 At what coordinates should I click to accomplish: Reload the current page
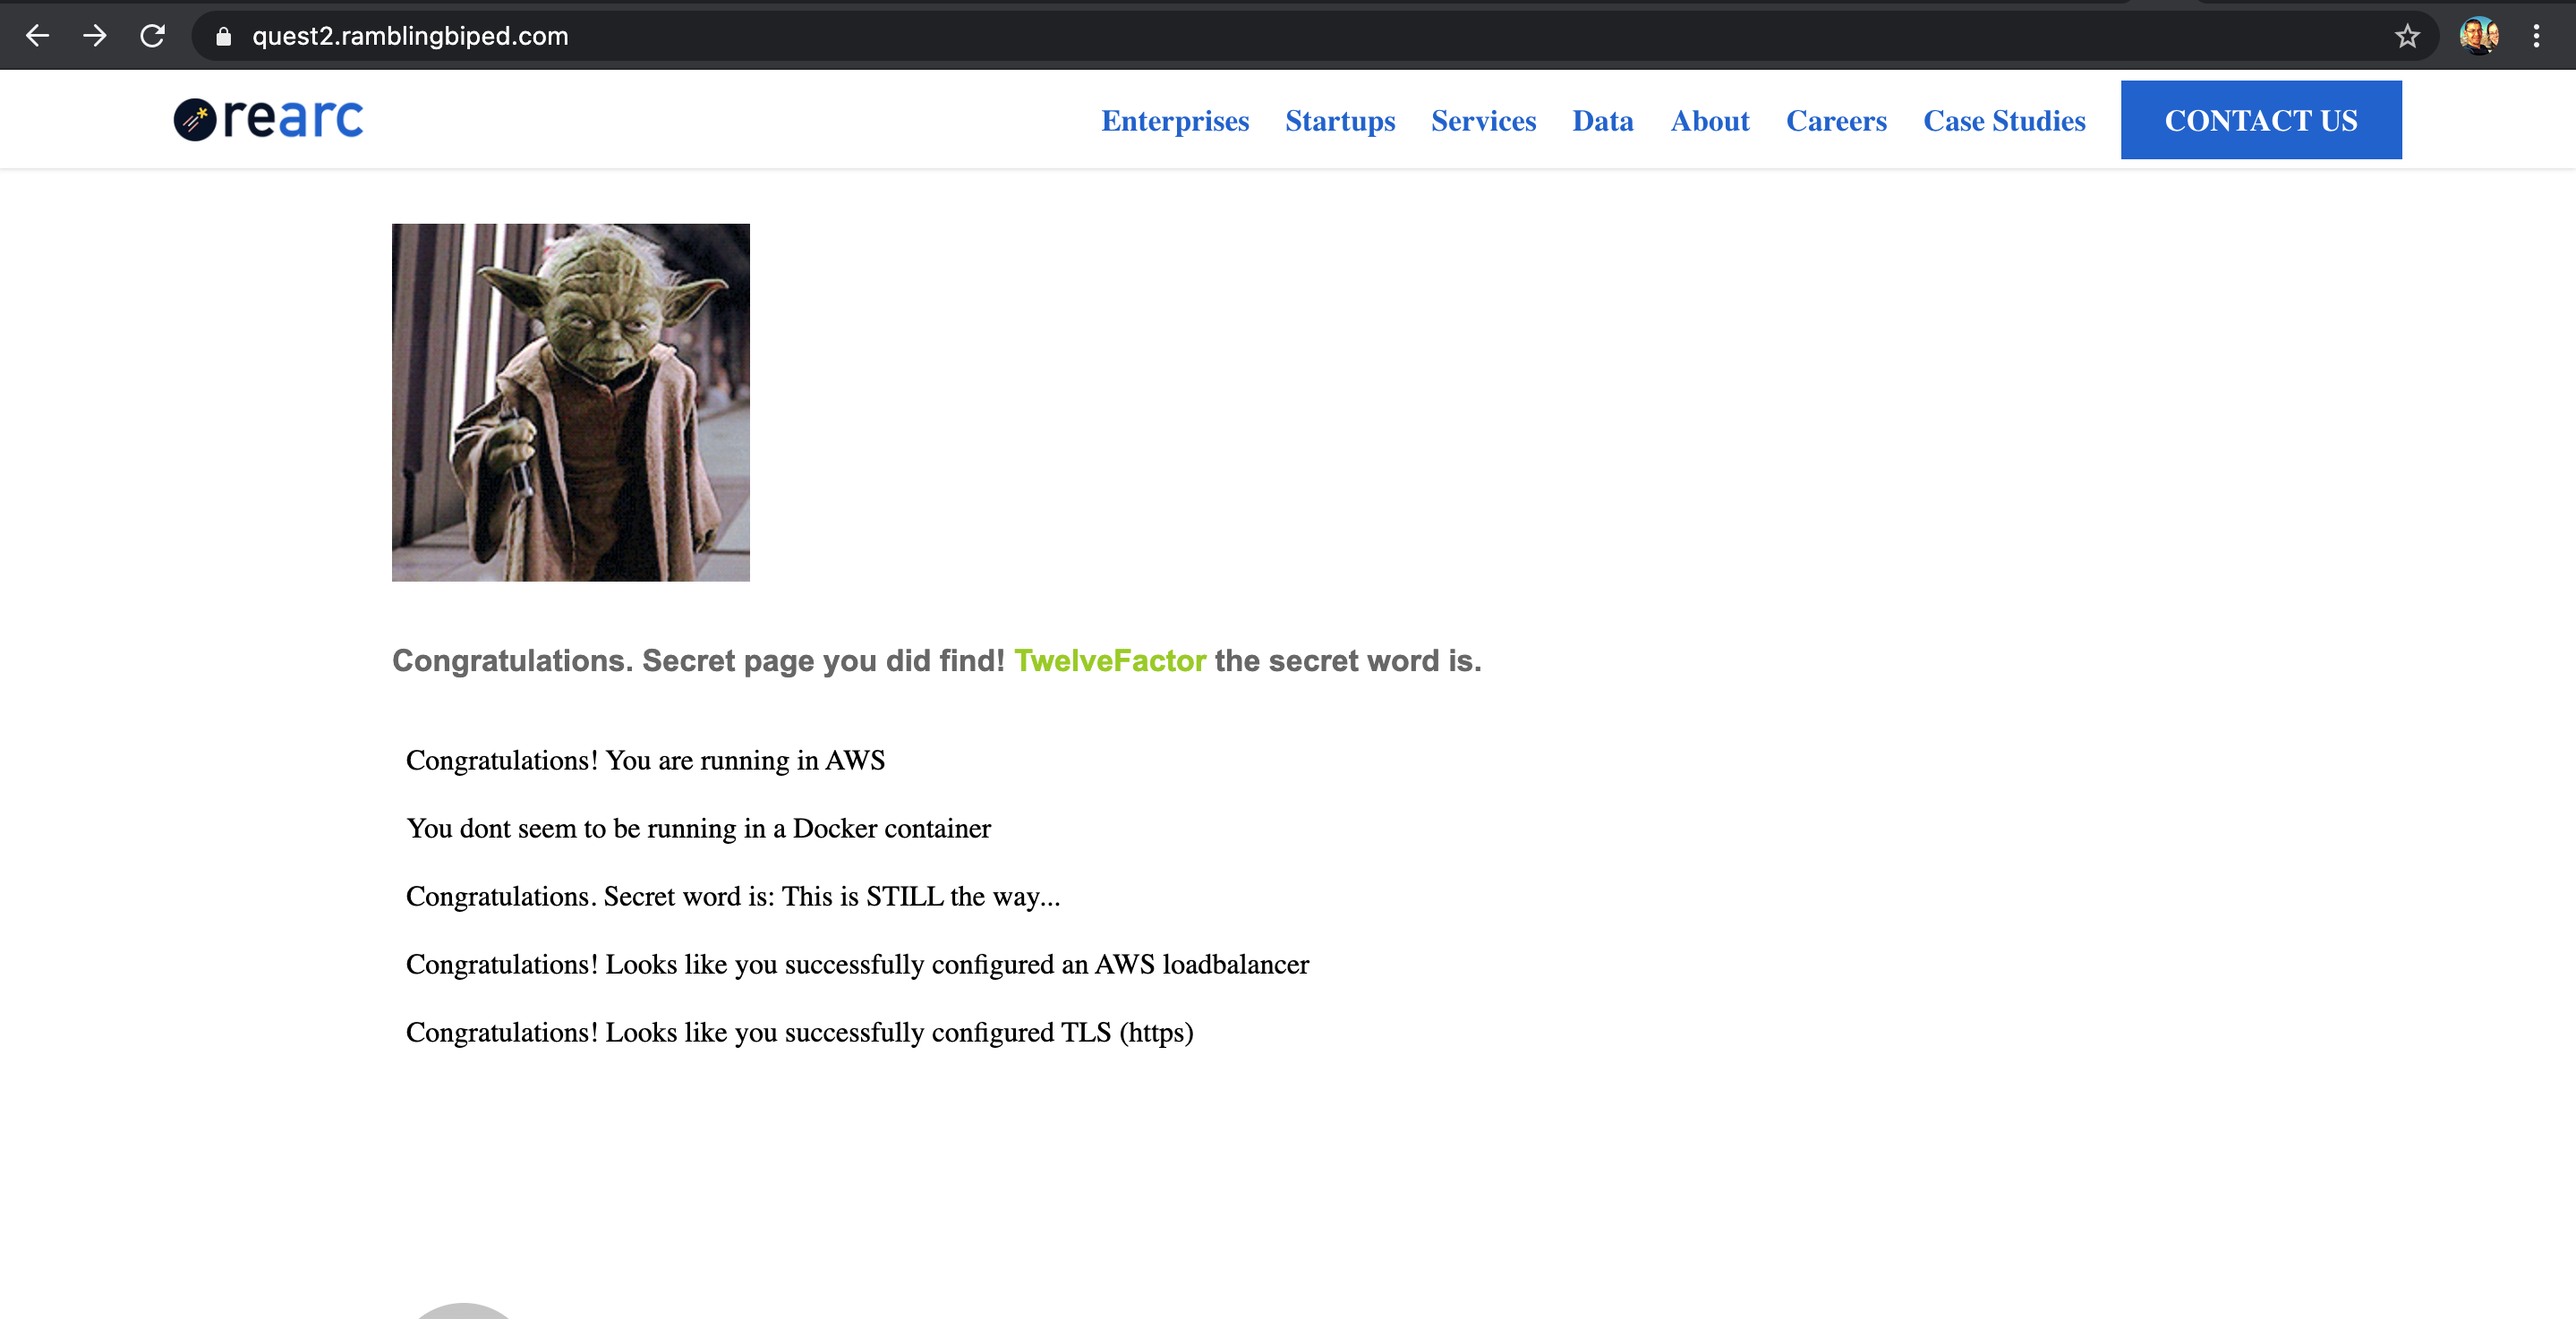(x=152, y=36)
